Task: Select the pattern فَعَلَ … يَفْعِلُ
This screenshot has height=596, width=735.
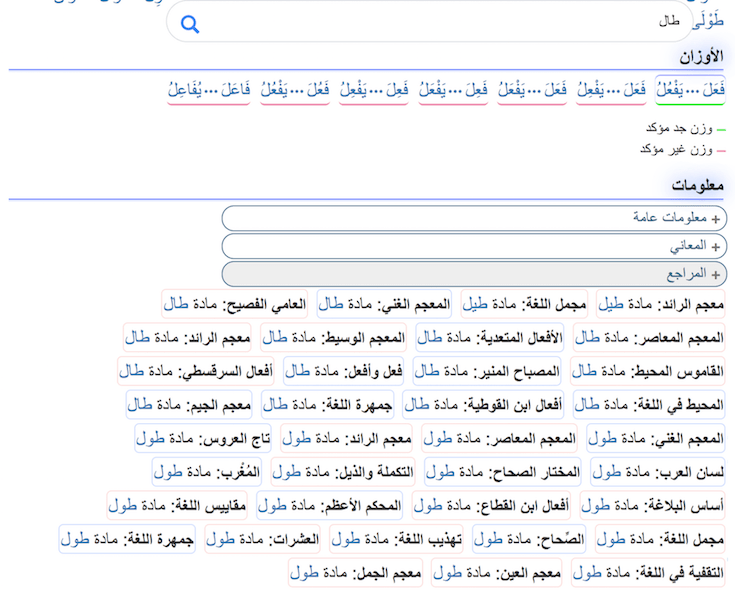Action: [x=611, y=89]
